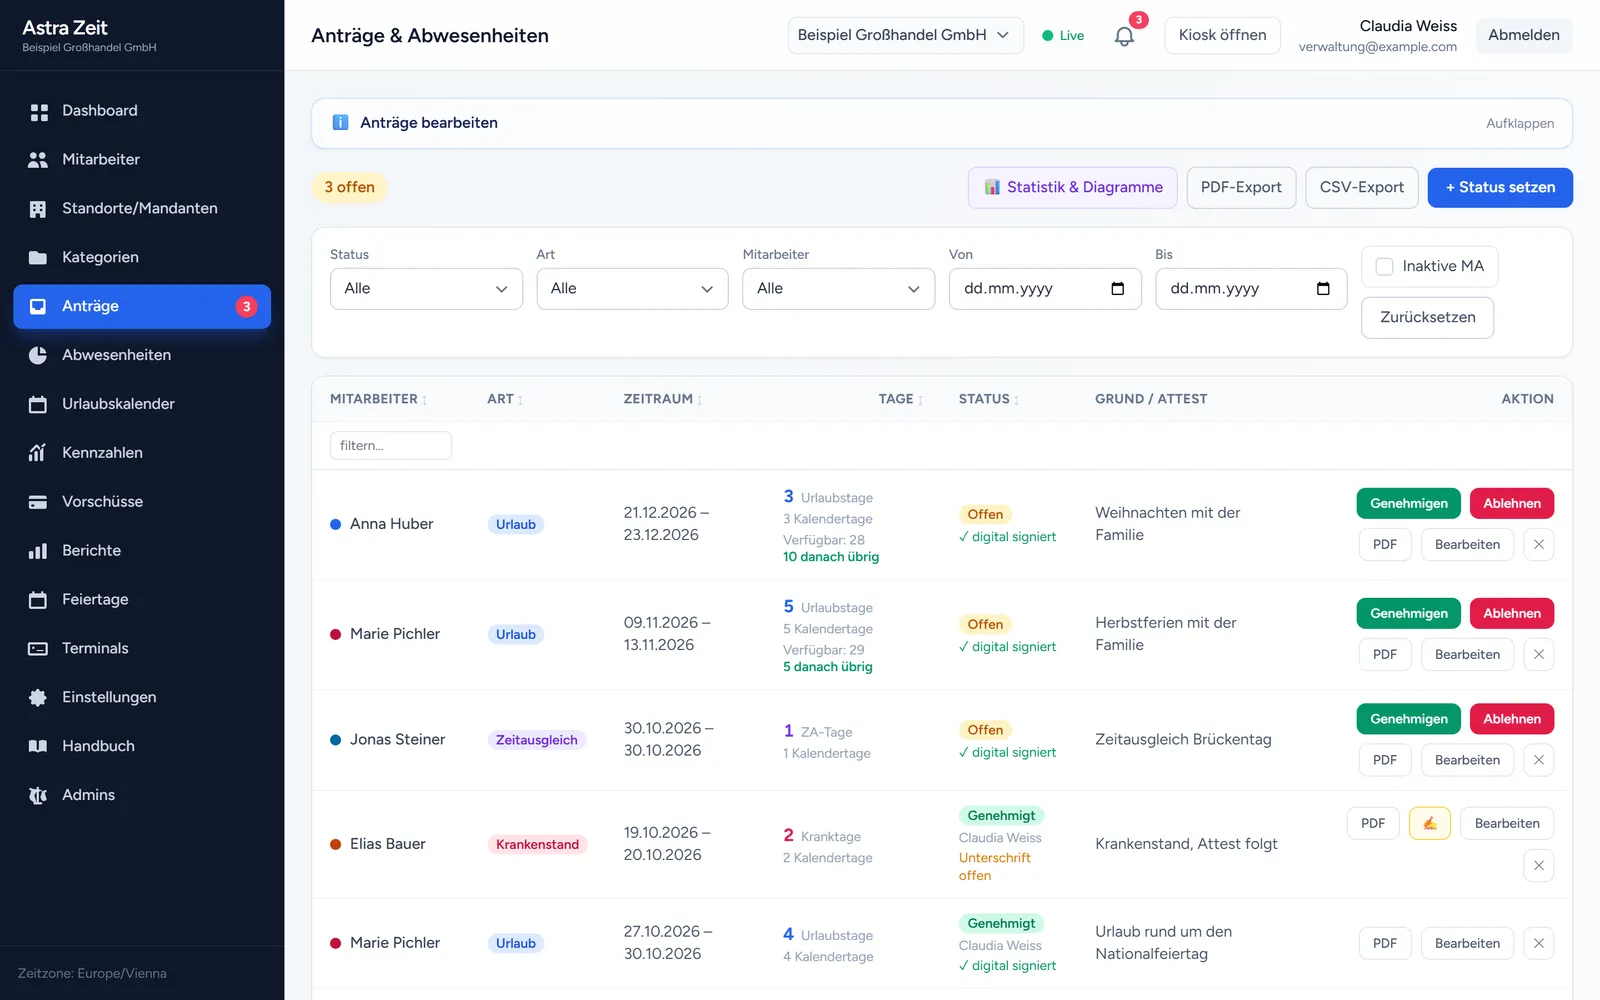Open the Art filter dropdown
Viewport: 1600px width, 1000px height.
tap(632, 289)
